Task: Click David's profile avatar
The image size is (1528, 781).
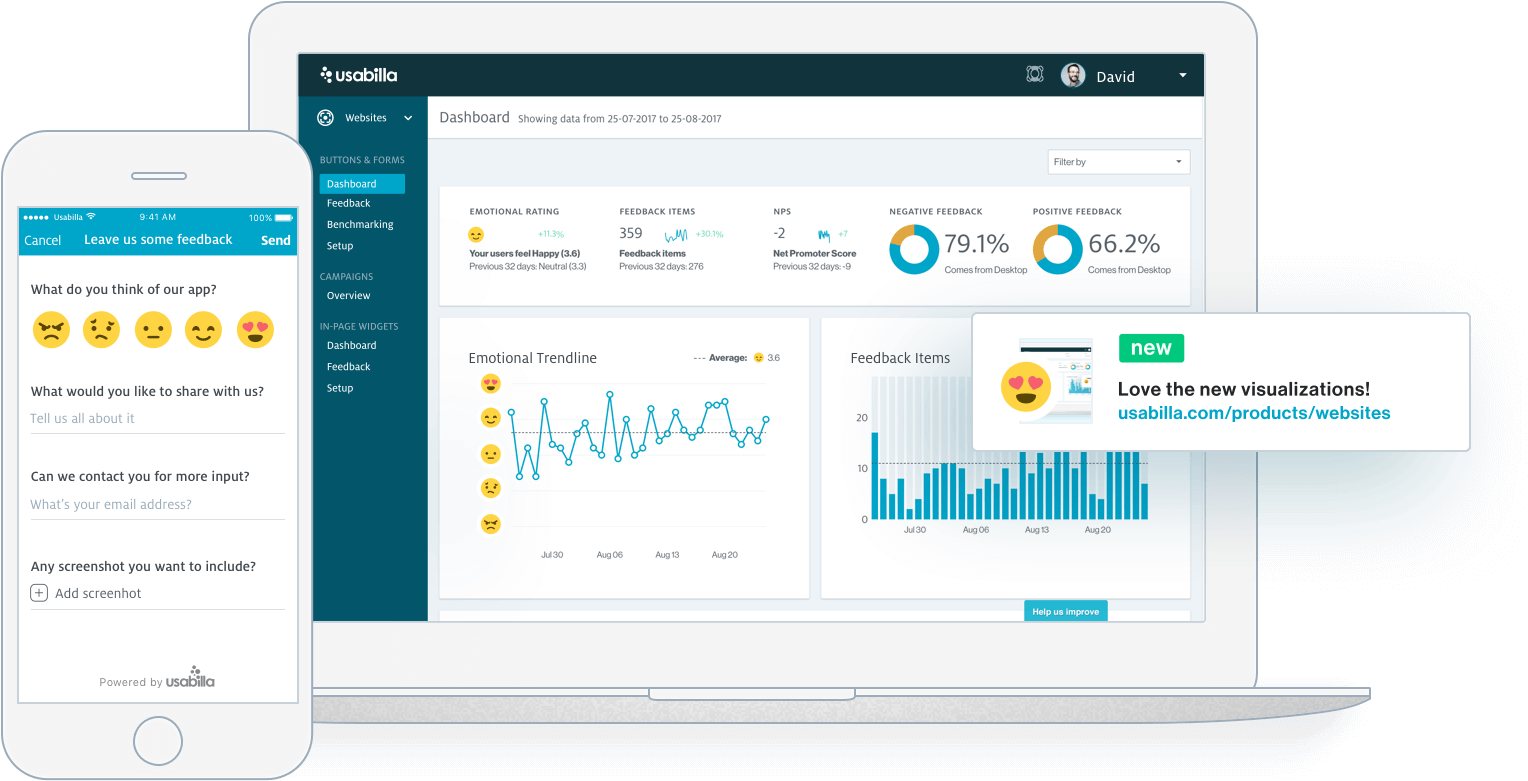Action: coord(1072,74)
